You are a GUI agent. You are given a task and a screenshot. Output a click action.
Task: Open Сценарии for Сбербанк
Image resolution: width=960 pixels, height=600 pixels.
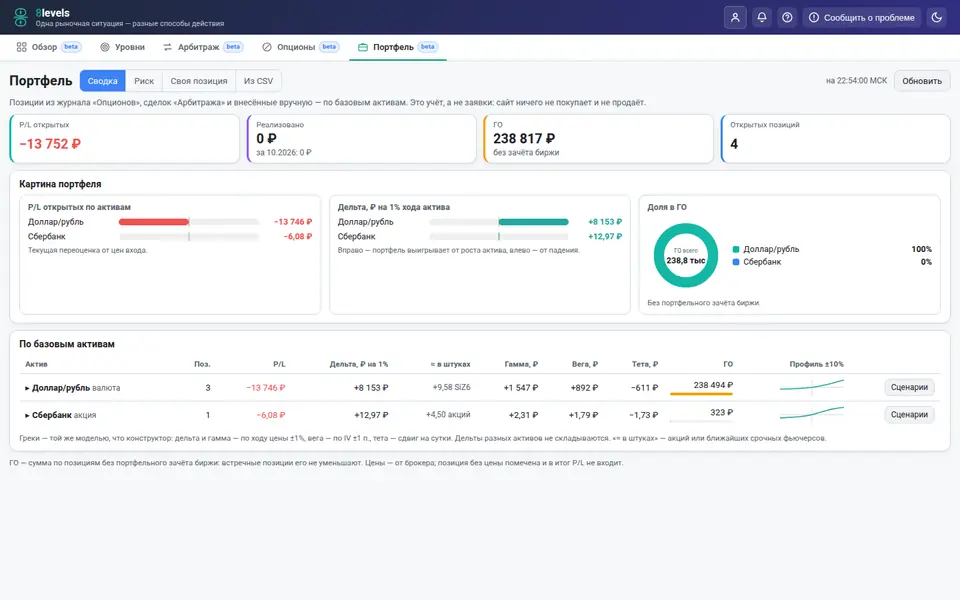pos(909,414)
